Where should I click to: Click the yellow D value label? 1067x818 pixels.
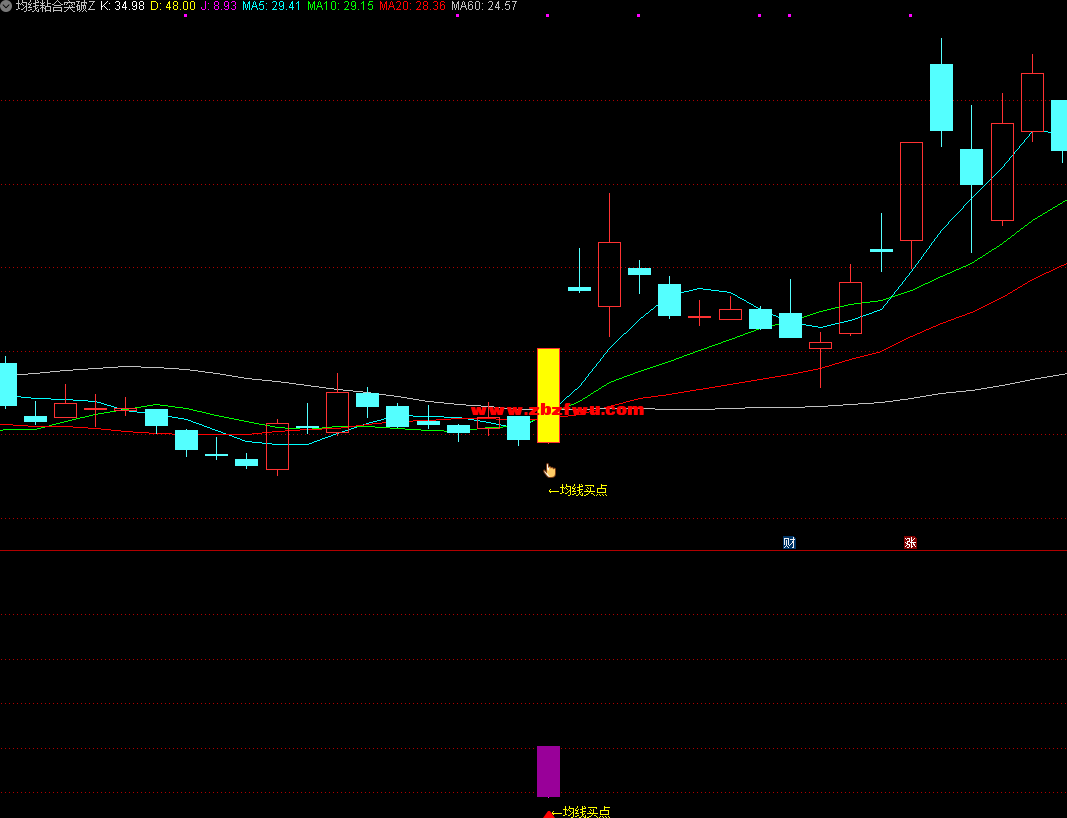(173, 6)
